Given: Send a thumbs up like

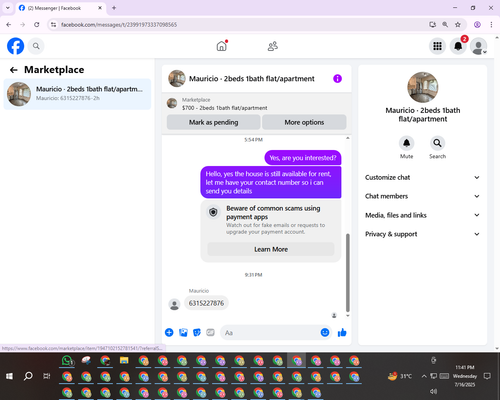Looking at the screenshot, I should point(342,332).
